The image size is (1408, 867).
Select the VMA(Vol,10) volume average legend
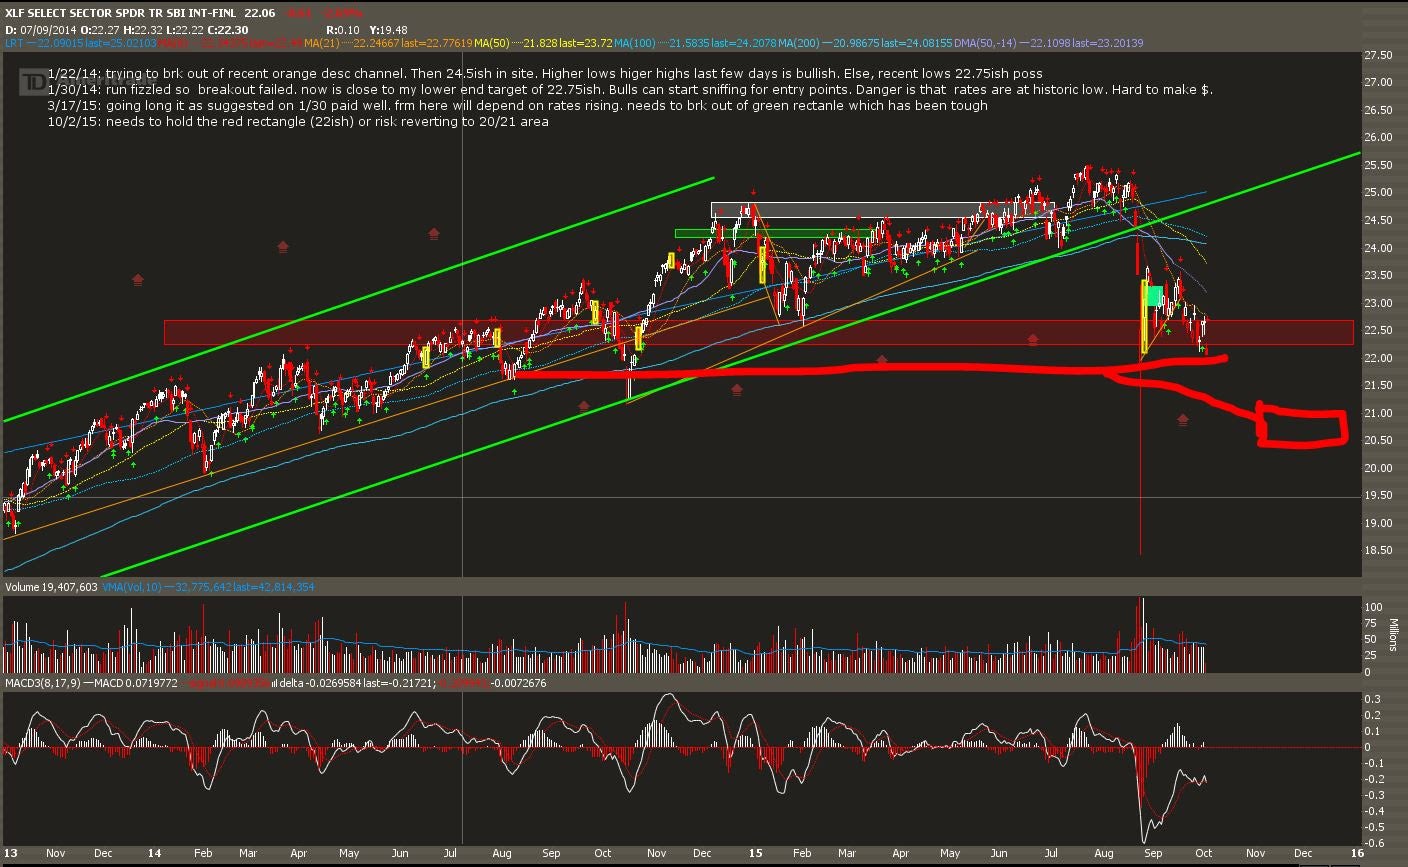[x=208, y=587]
